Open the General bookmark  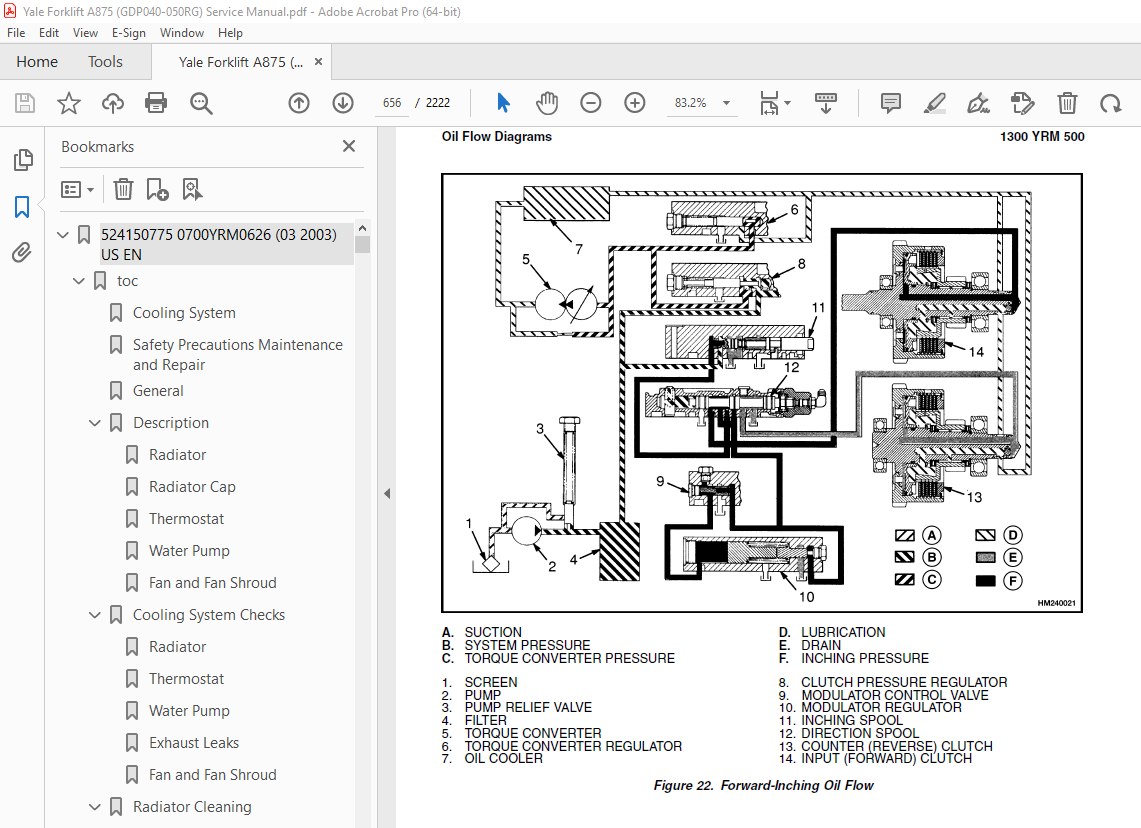tap(158, 391)
